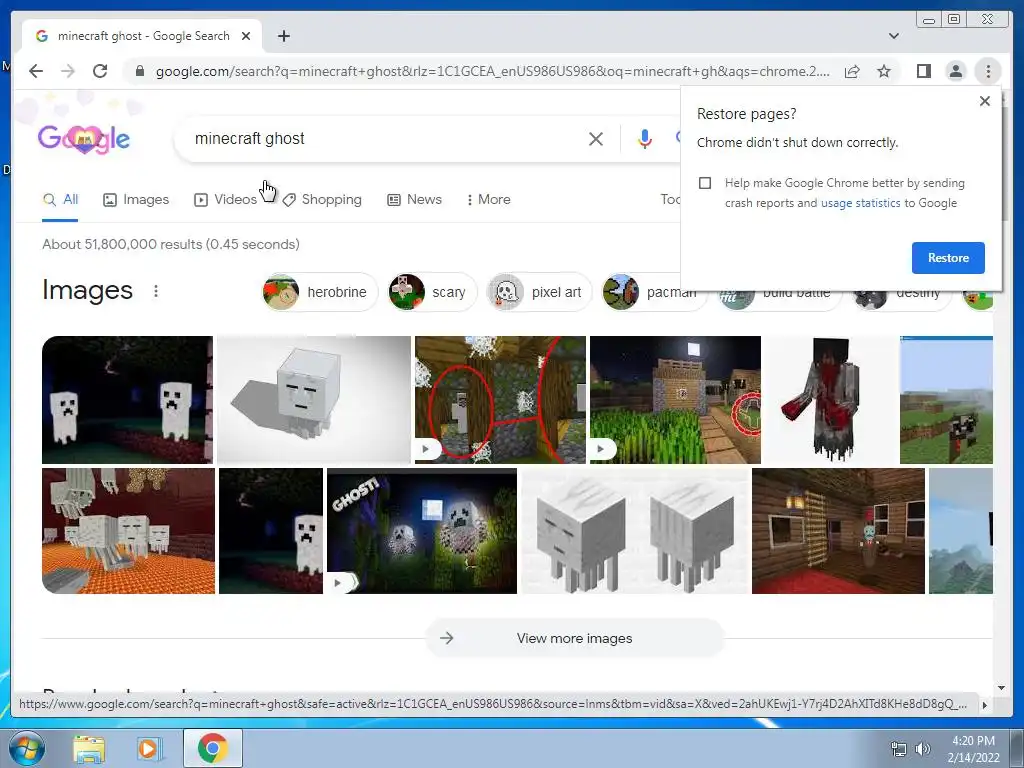Open the taskbar clock and date
The image size is (1024, 768).
click(973, 749)
